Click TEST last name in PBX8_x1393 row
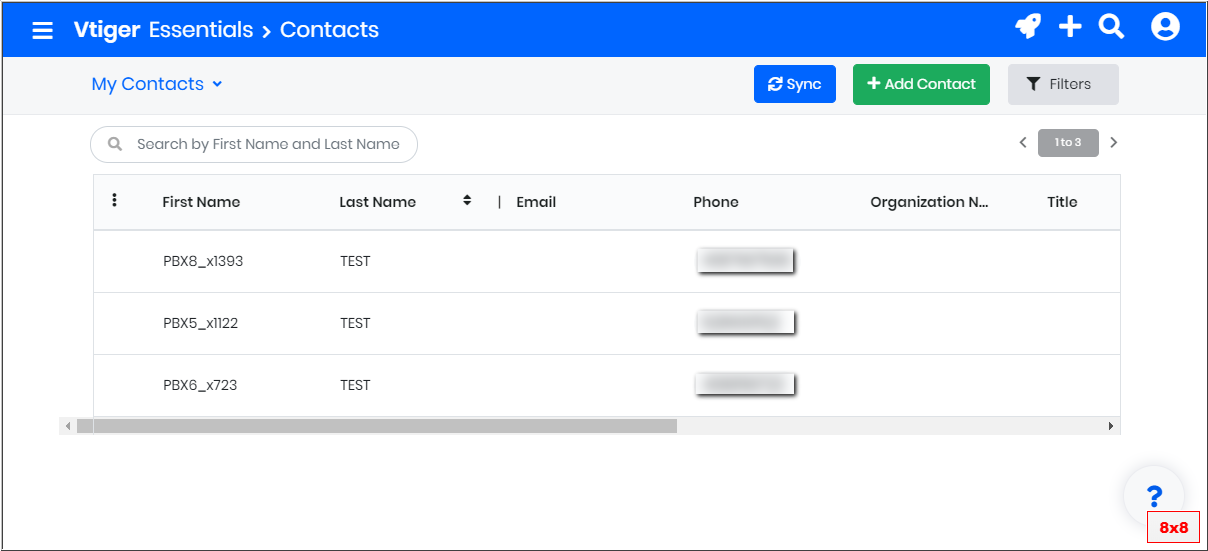The height and width of the screenshot is (551, 1208). click(355, 261)
